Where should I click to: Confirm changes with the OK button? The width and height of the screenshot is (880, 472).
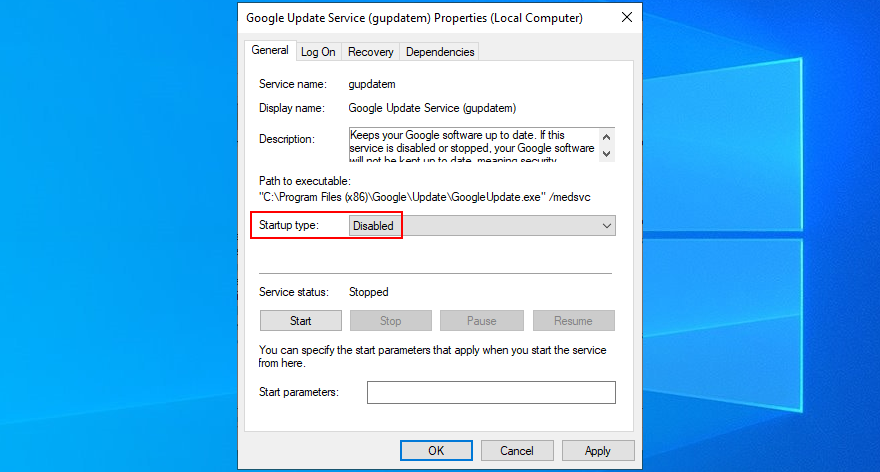tap(436, 451)
